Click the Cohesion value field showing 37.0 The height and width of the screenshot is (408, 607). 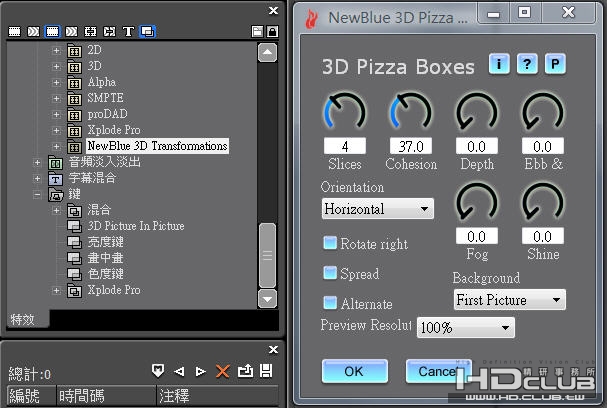[x=411, y=146]
